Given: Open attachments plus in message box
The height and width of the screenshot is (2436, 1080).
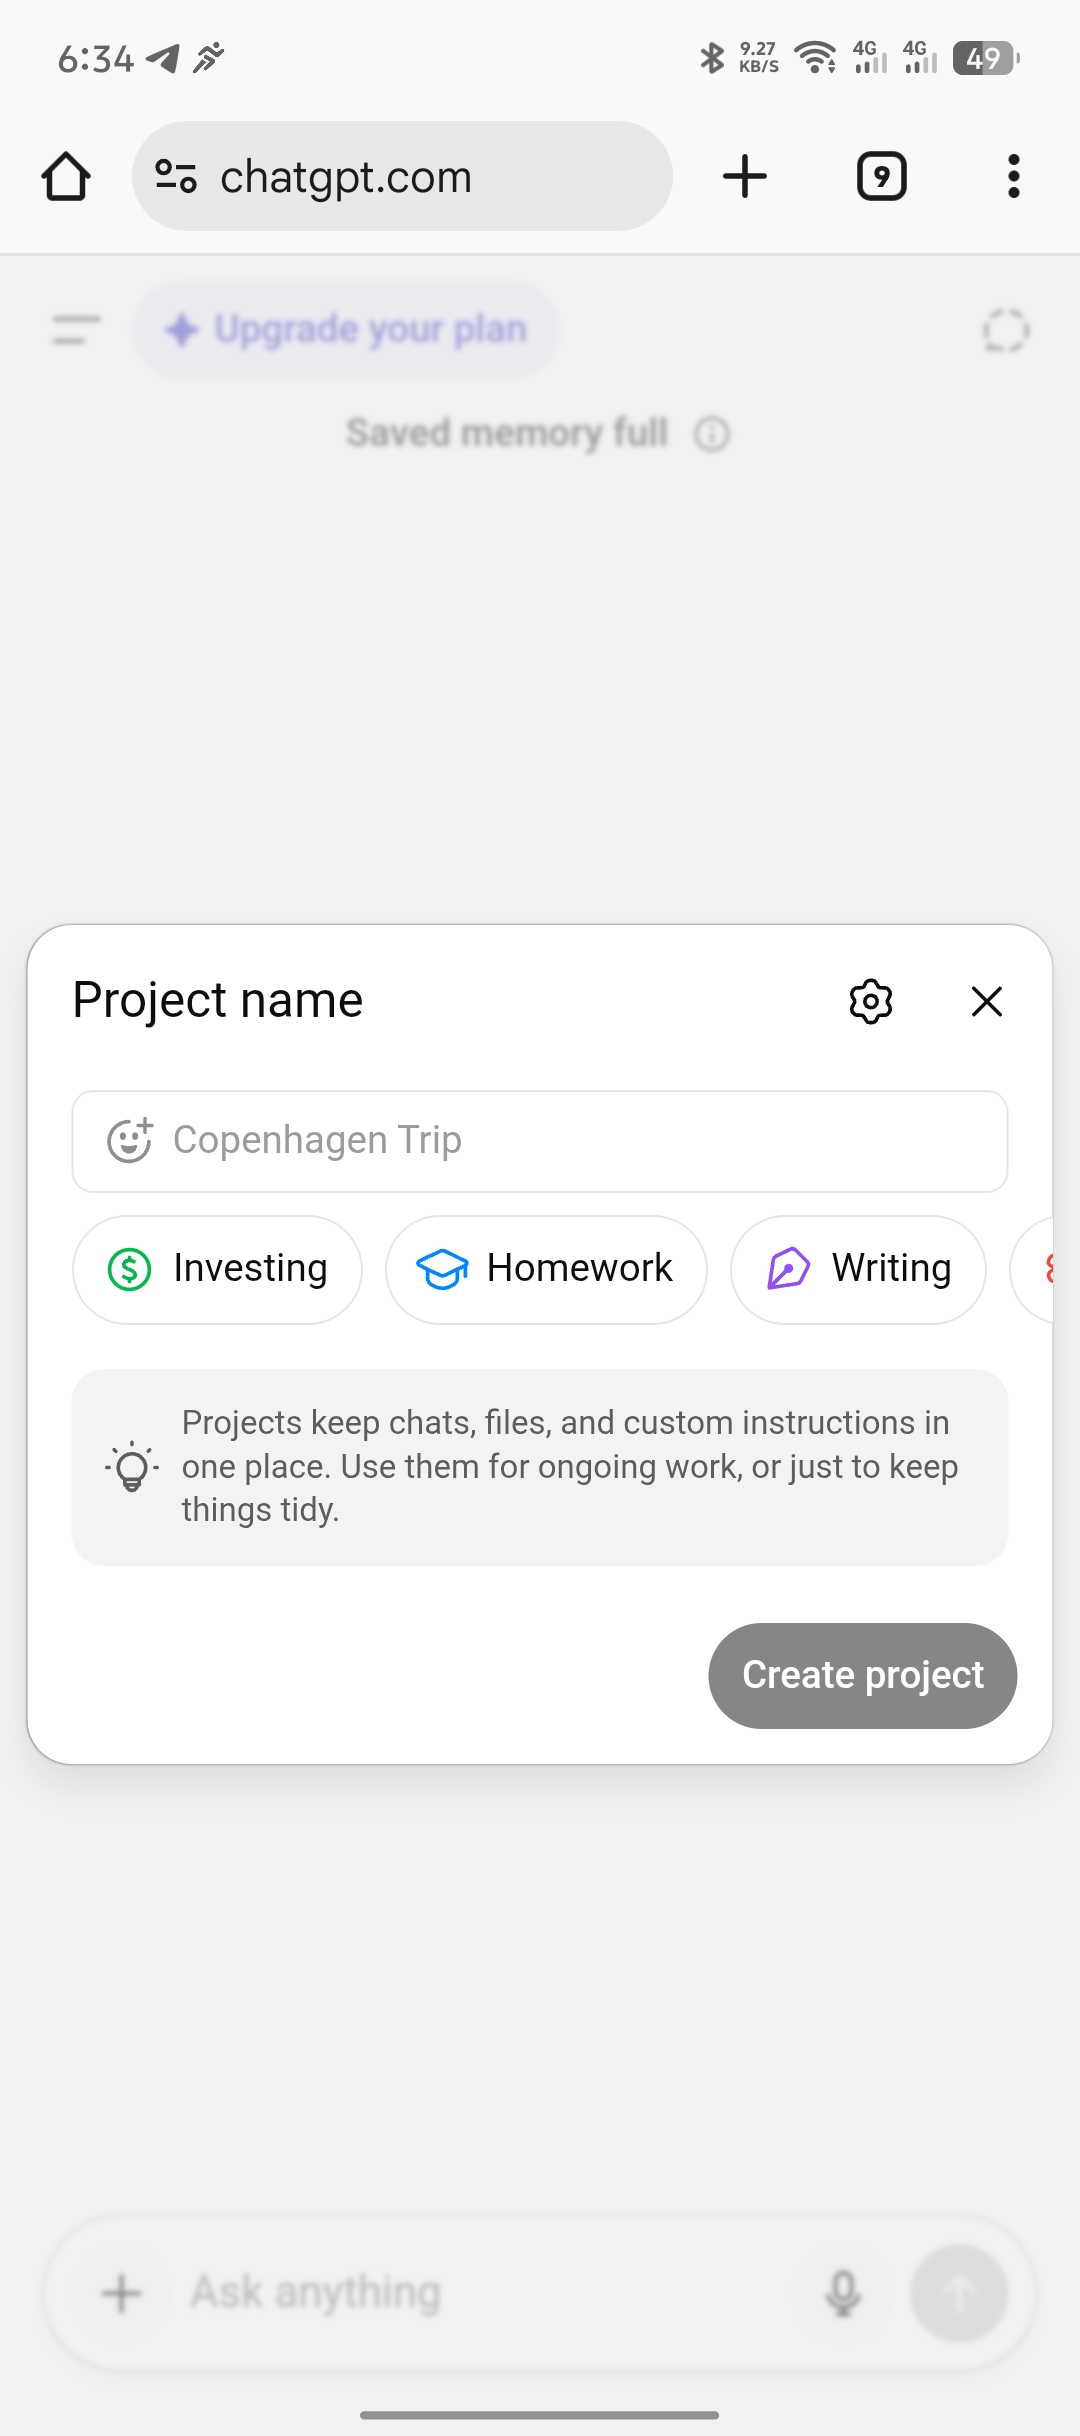Looking at the screenshot, I should tap(122, 2292).
